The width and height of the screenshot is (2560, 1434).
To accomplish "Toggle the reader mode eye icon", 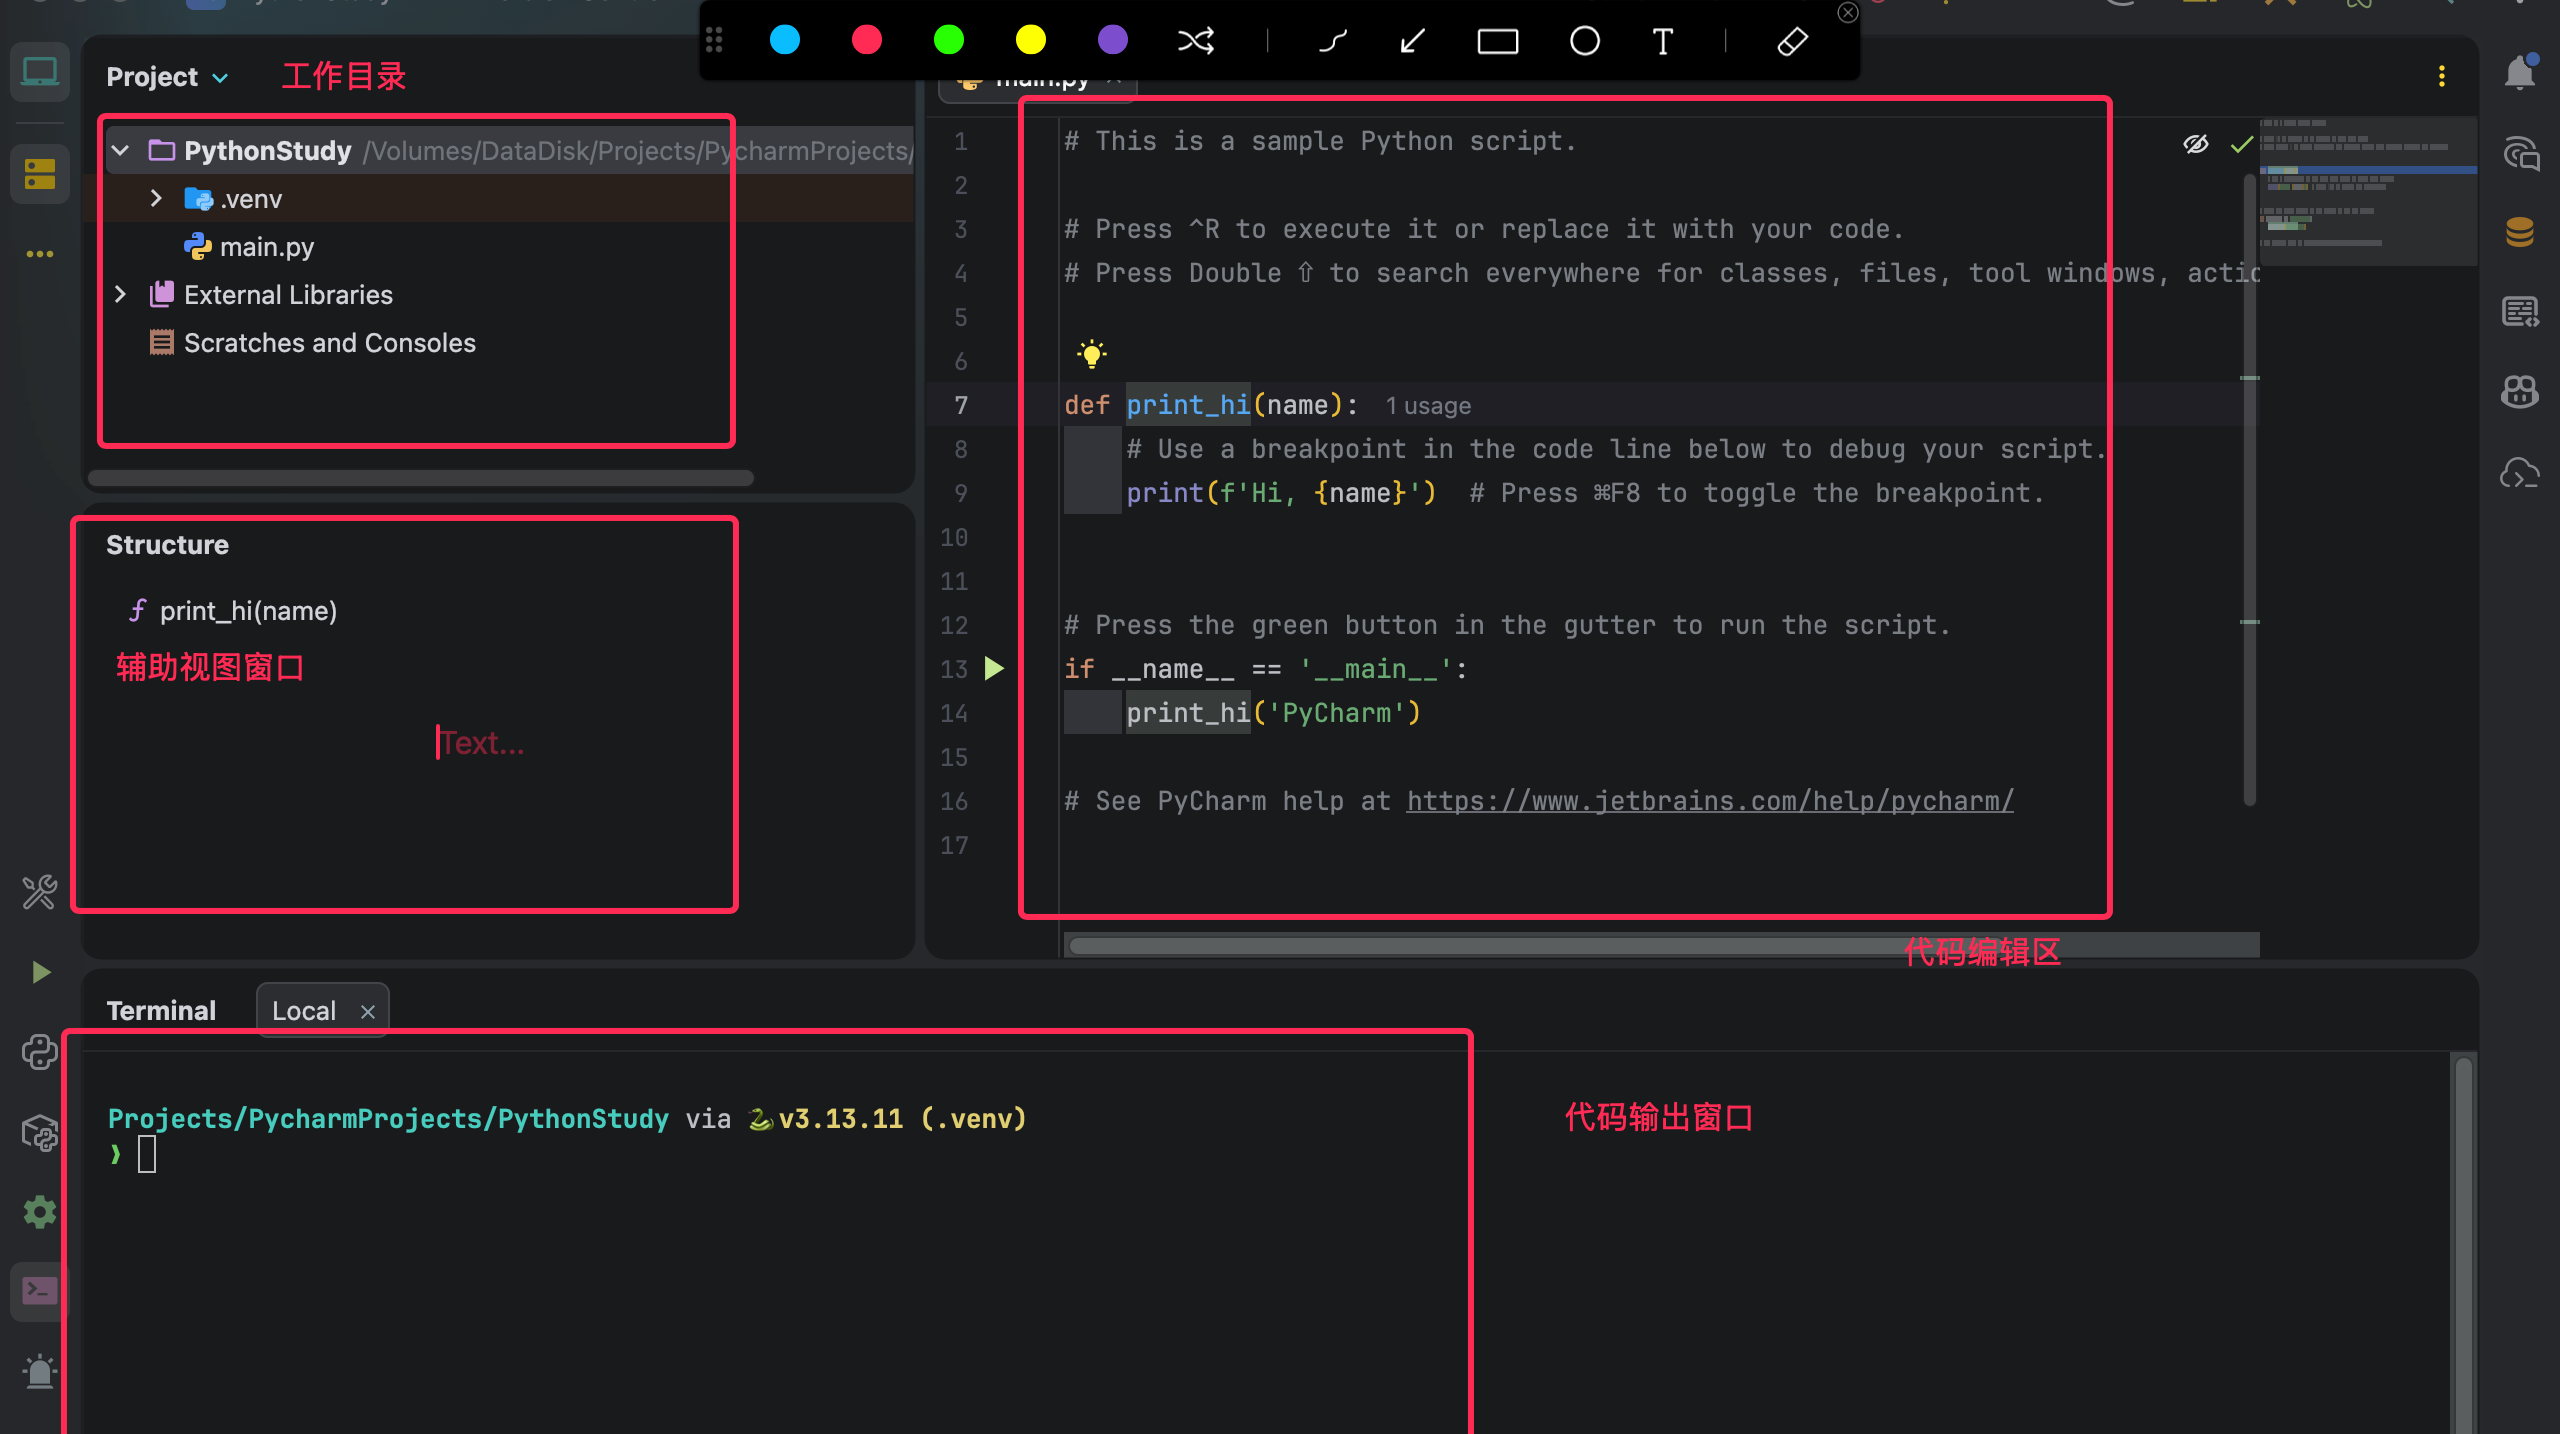I will point(2195,144).
